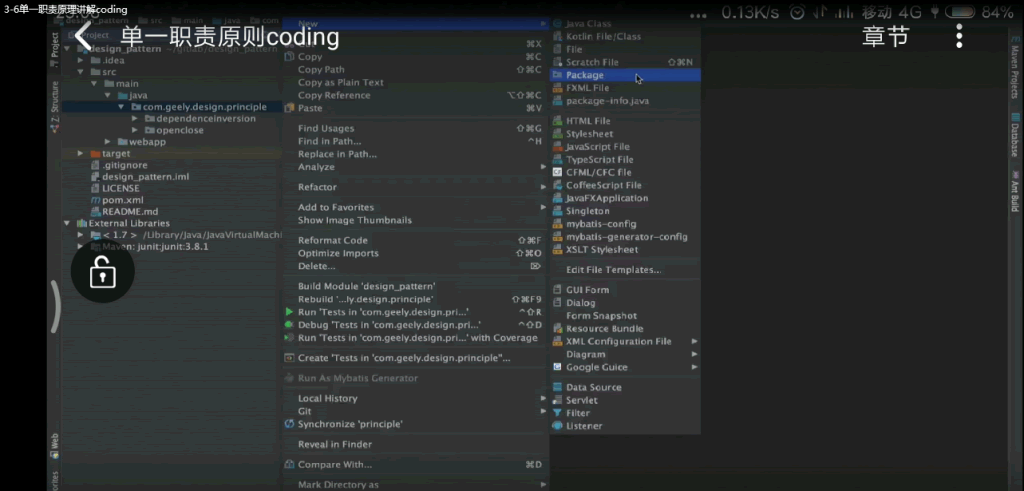Click the Filter funnel icon
The image size is (1024, 491).
click(x=557, y=413)
